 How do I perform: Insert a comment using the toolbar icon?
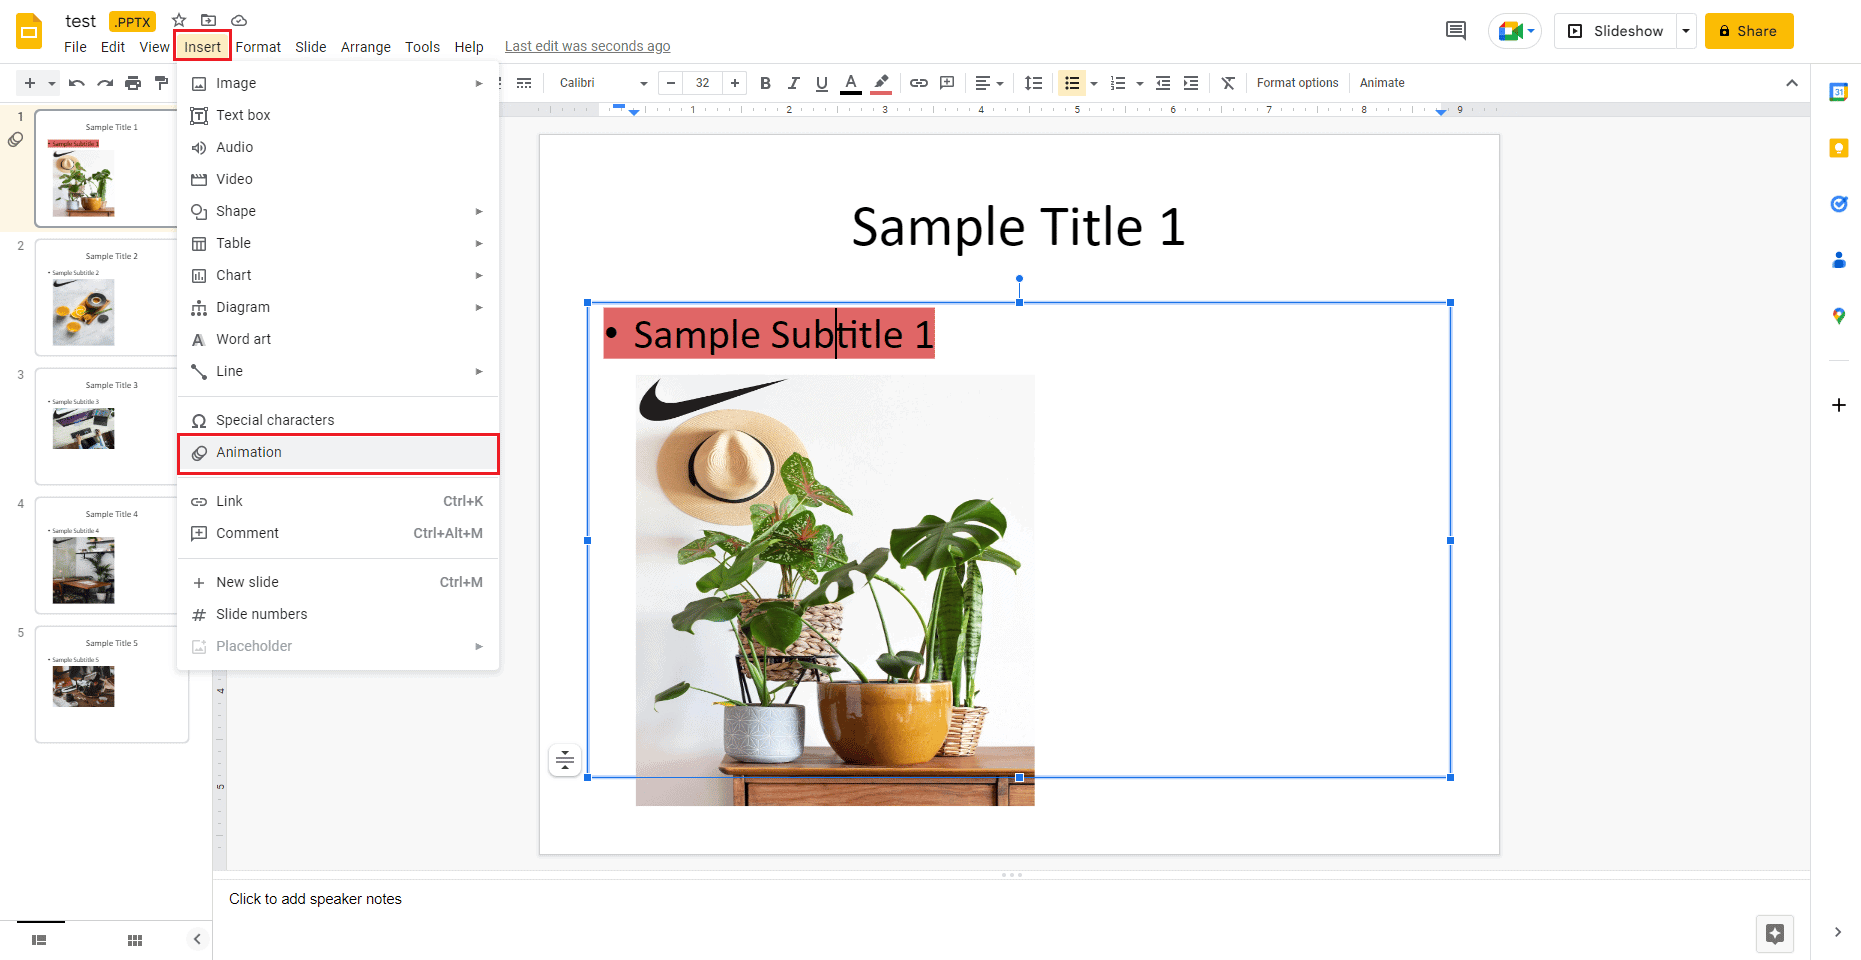click(947, 83)
